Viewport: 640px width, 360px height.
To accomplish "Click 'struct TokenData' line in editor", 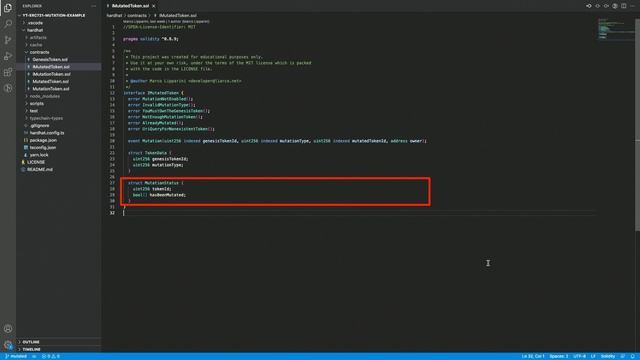I will point(149,153).
